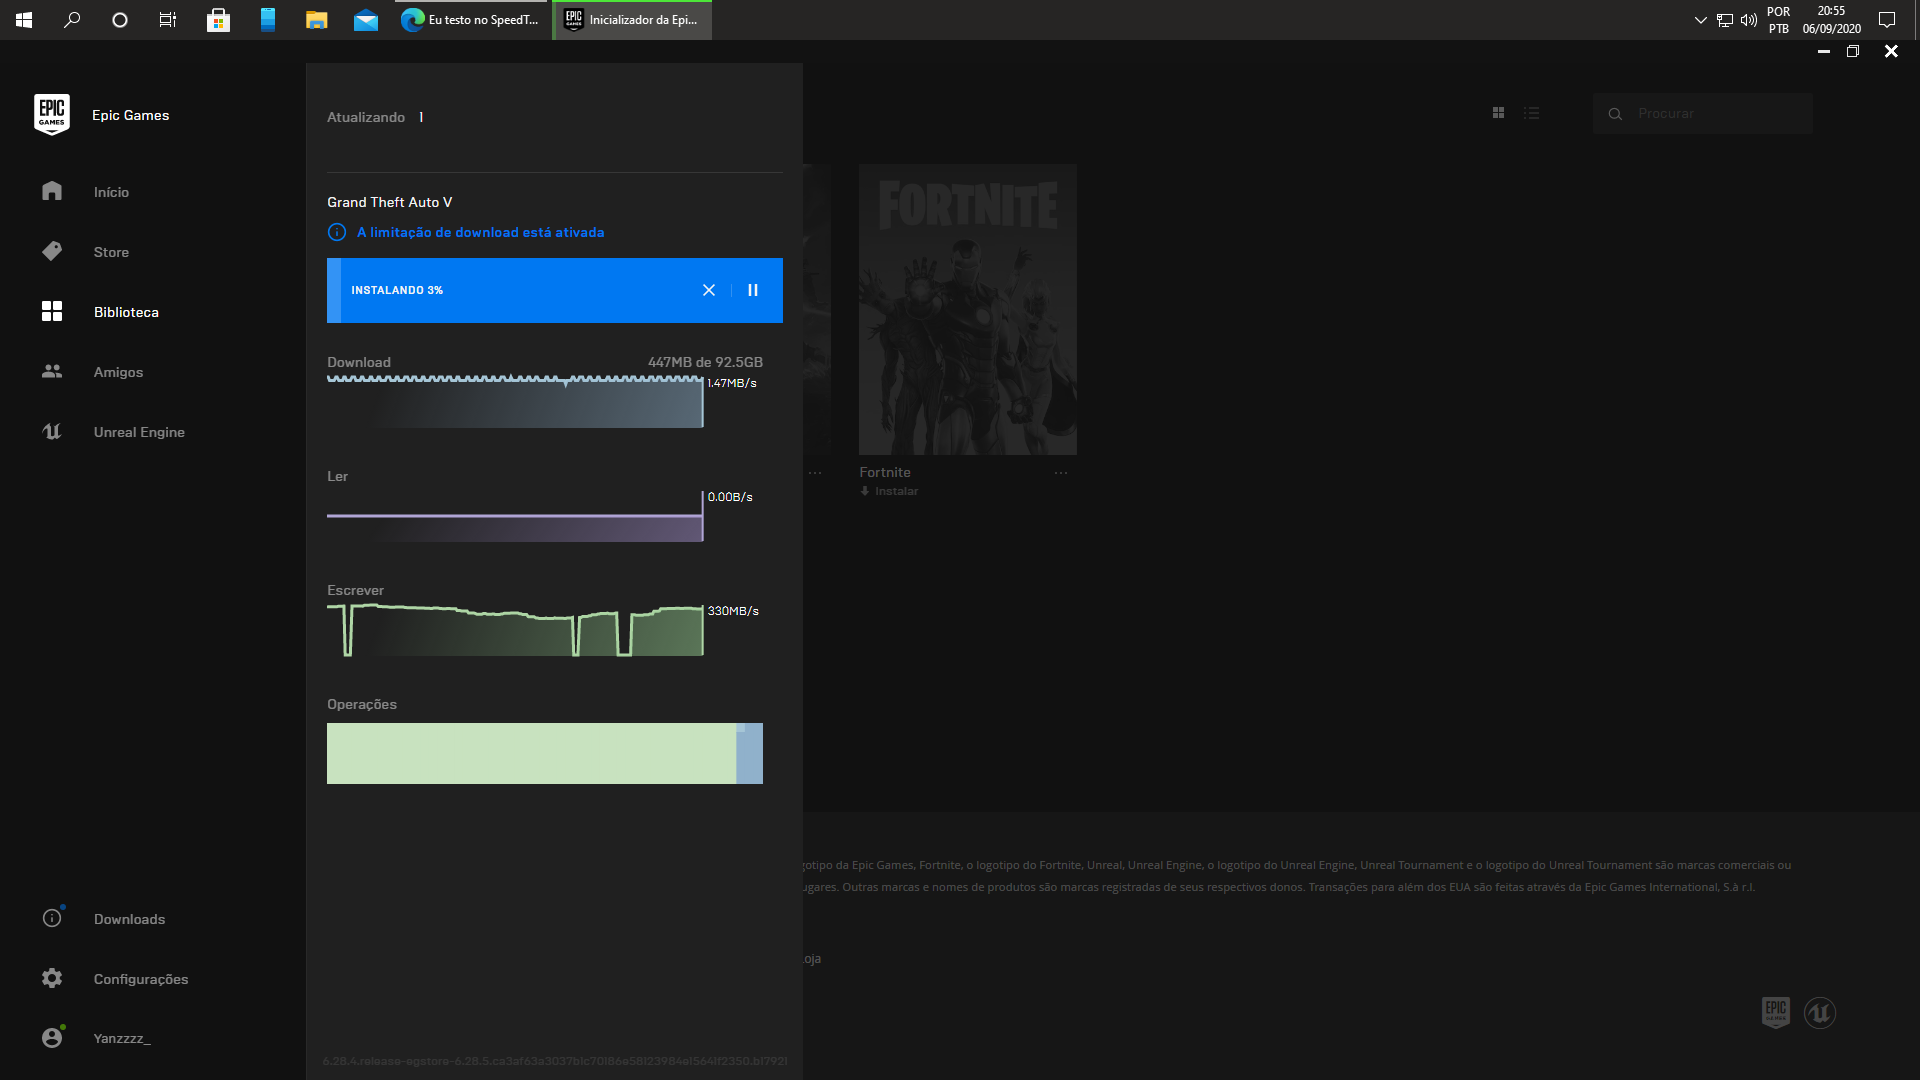Click the download limitation info icon
The height and width of the screenshot is (1080, 1920).
(337, 232)
